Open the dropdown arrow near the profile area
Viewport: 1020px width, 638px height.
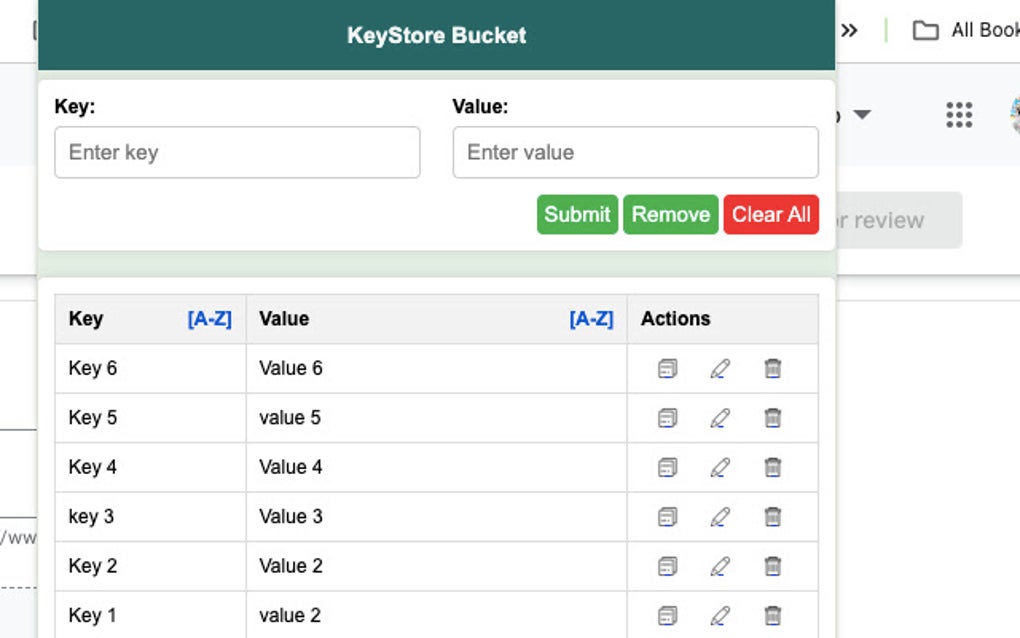(x=862, y=116)
